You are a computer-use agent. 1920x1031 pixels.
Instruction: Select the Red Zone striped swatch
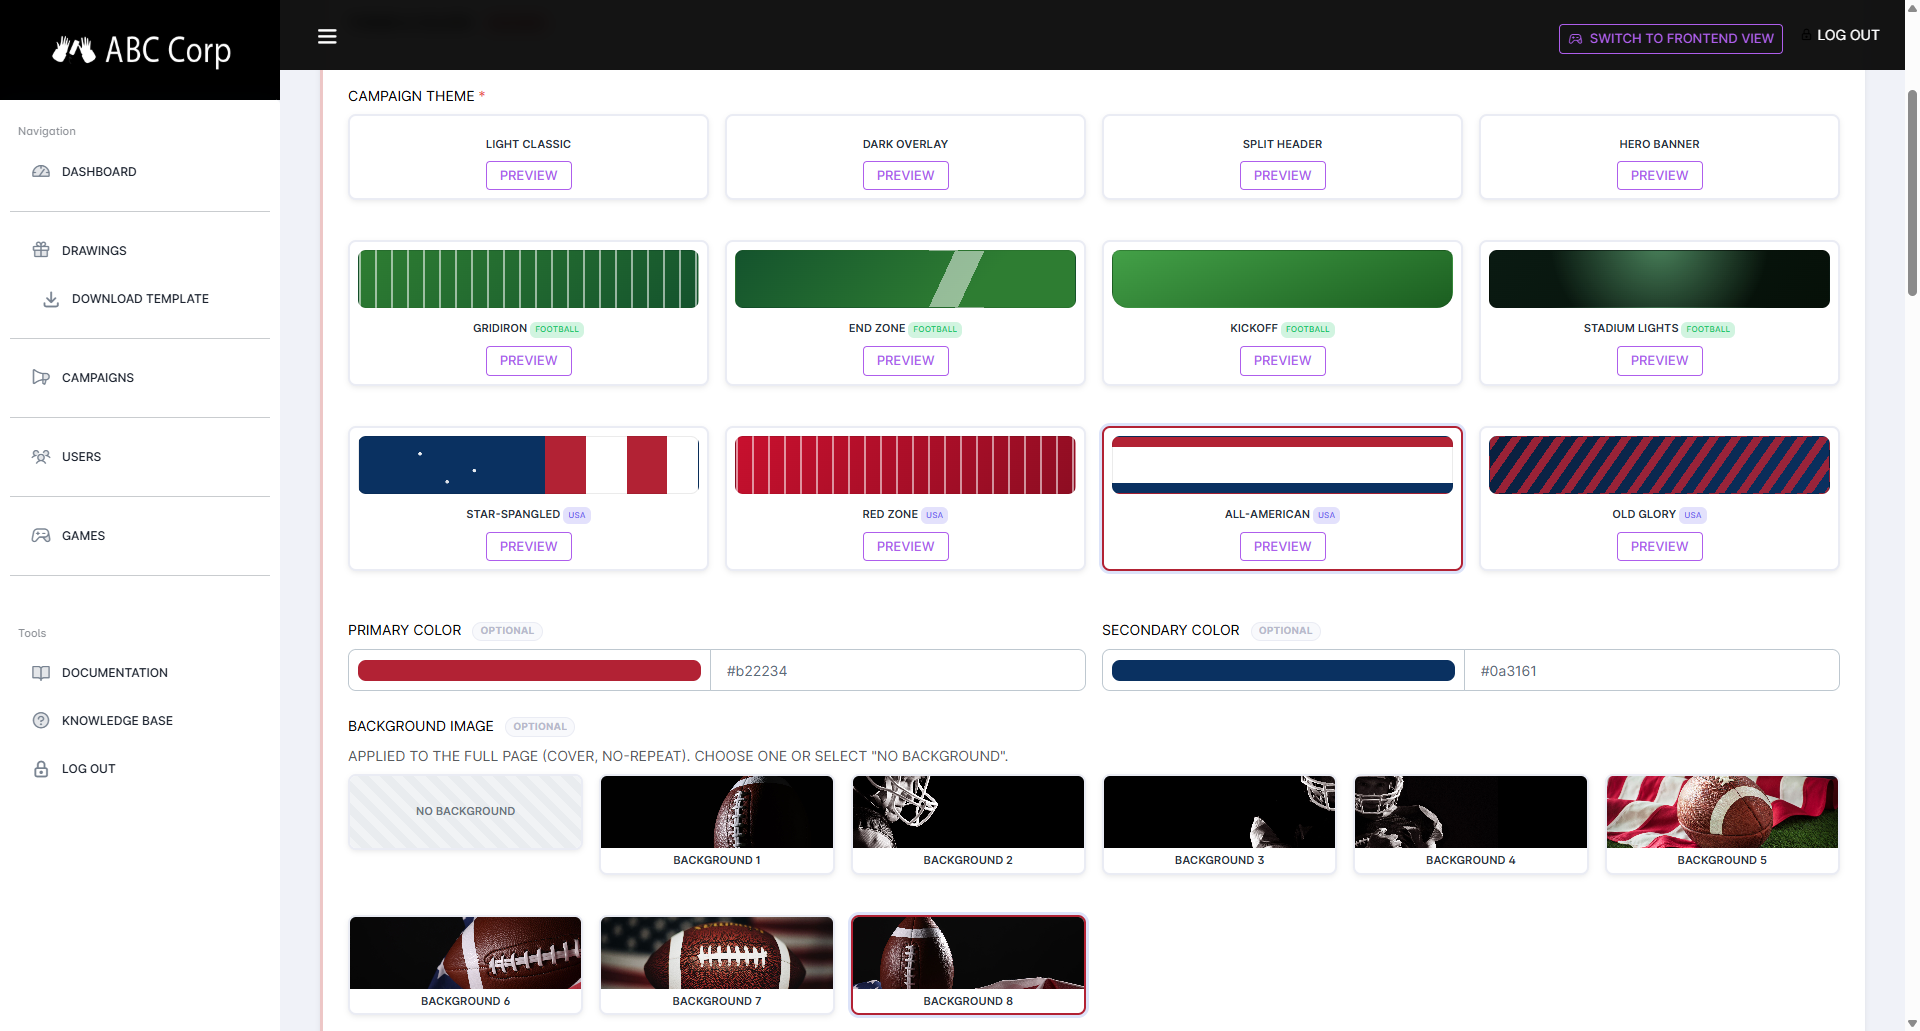click(905, 465)
